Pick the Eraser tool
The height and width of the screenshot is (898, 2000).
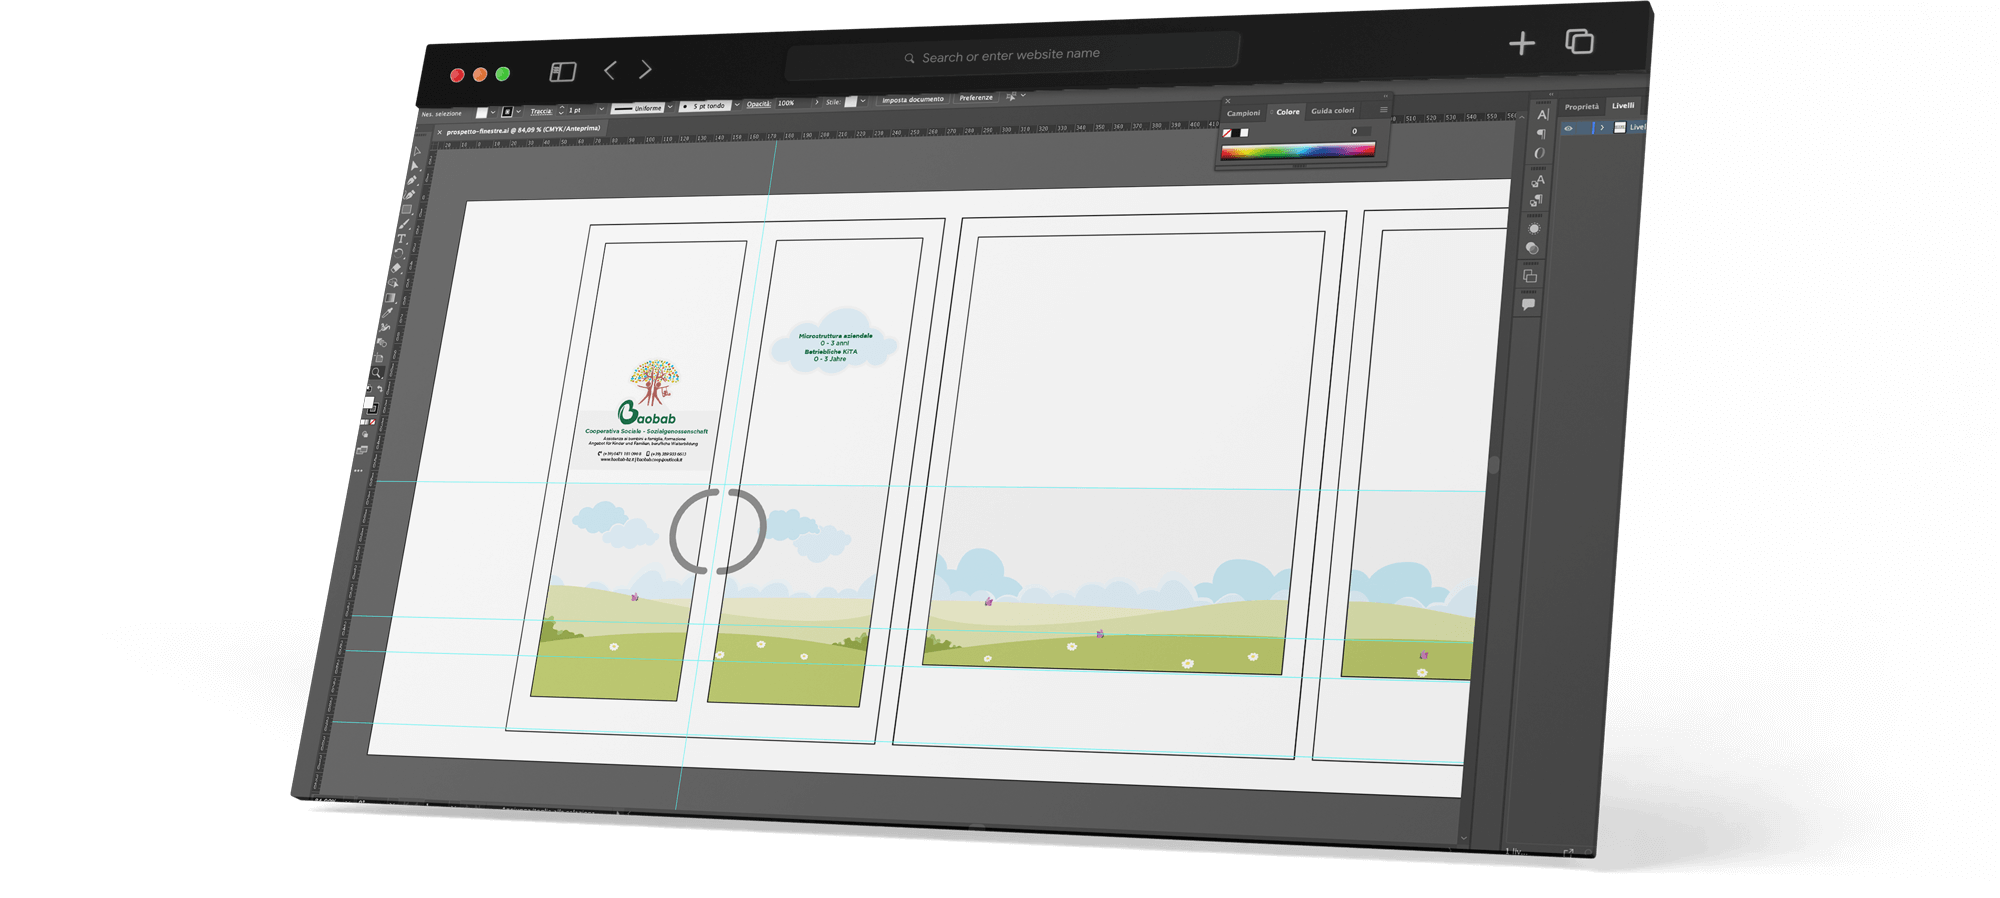tap(396, 268)
